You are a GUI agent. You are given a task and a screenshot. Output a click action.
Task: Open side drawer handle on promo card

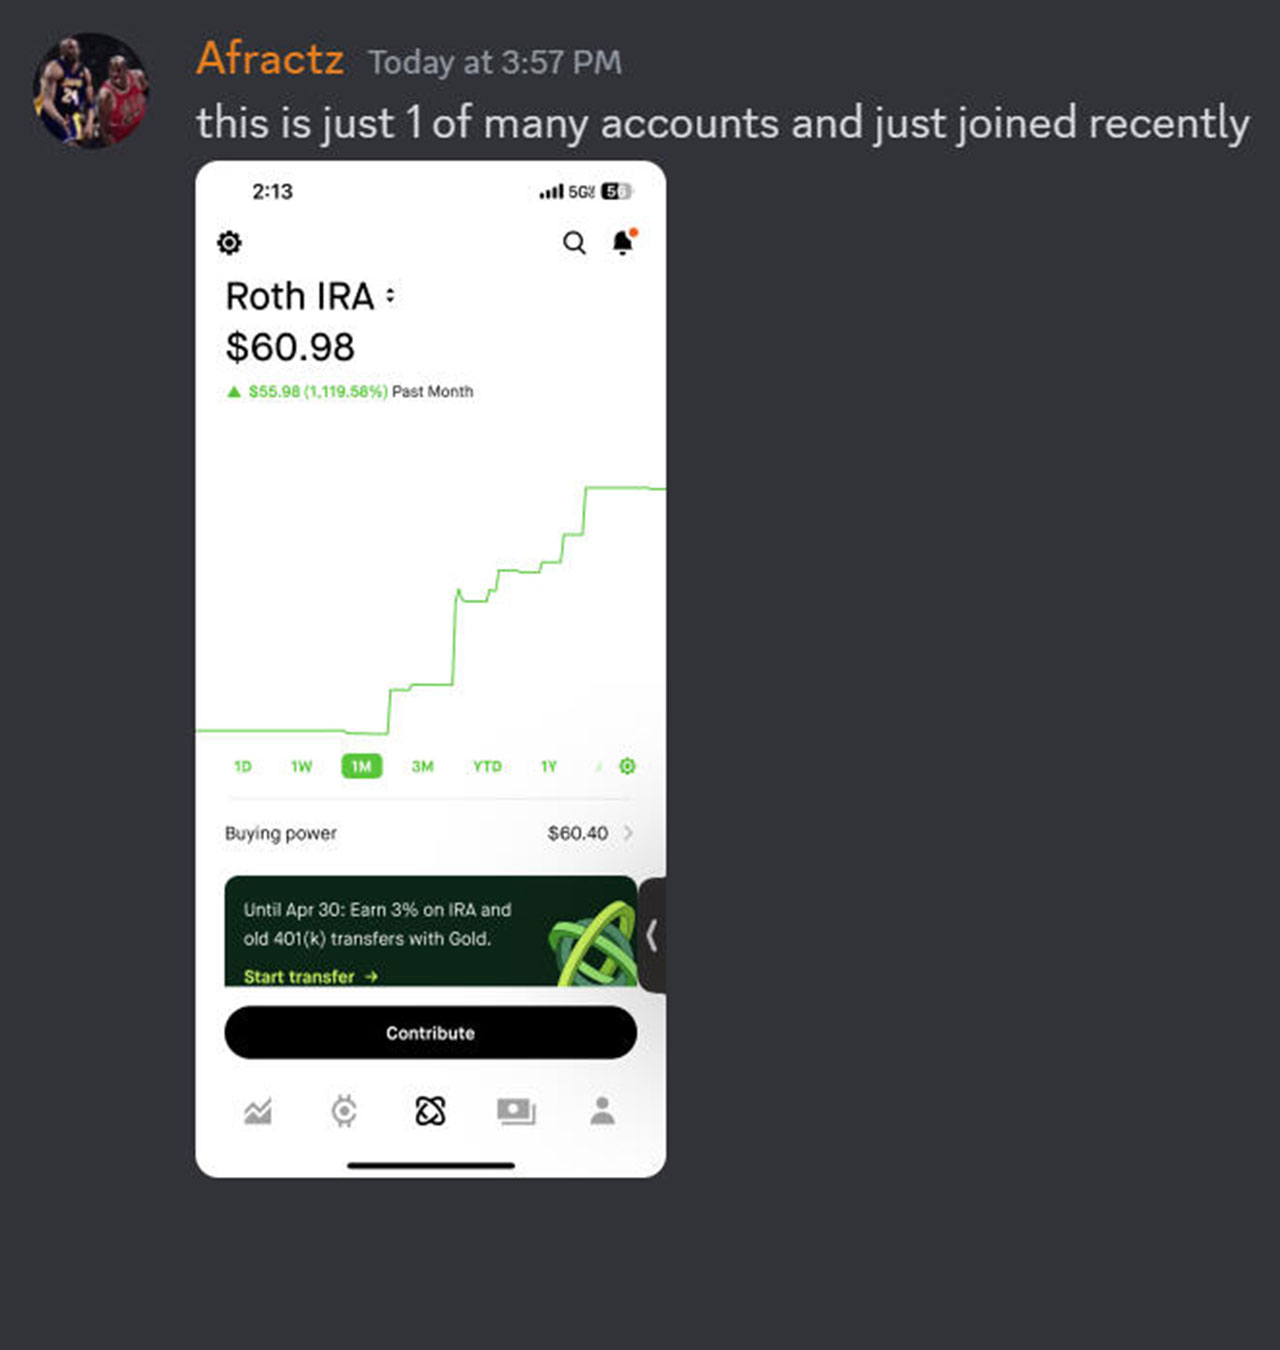[652, 935]
